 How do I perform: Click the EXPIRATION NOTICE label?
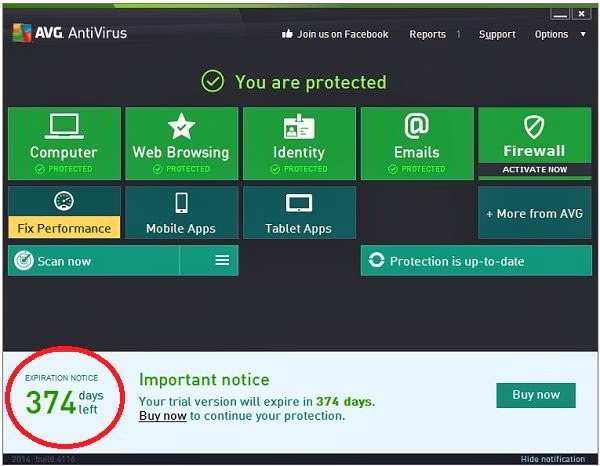click(62, 378)
